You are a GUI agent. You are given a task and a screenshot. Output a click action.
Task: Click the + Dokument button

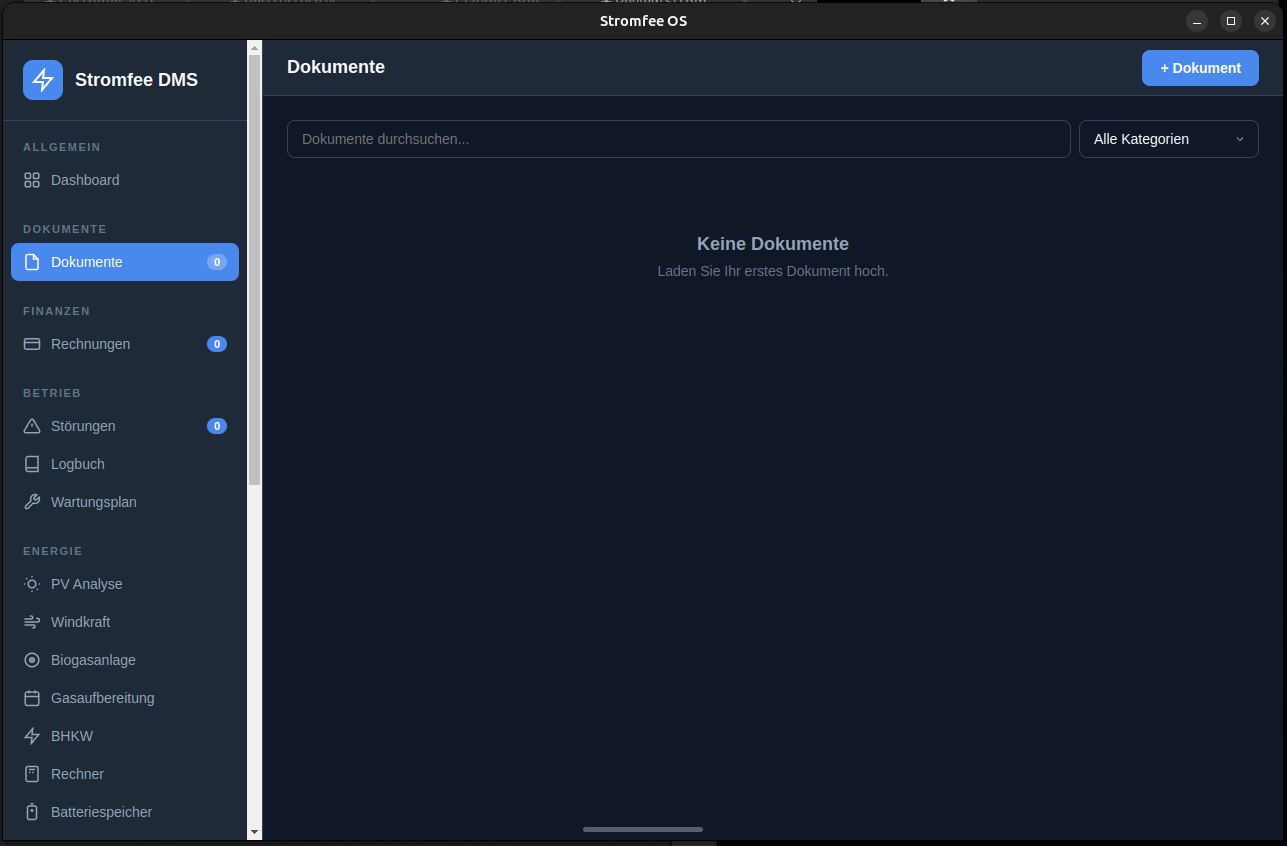click(1200, 68)
